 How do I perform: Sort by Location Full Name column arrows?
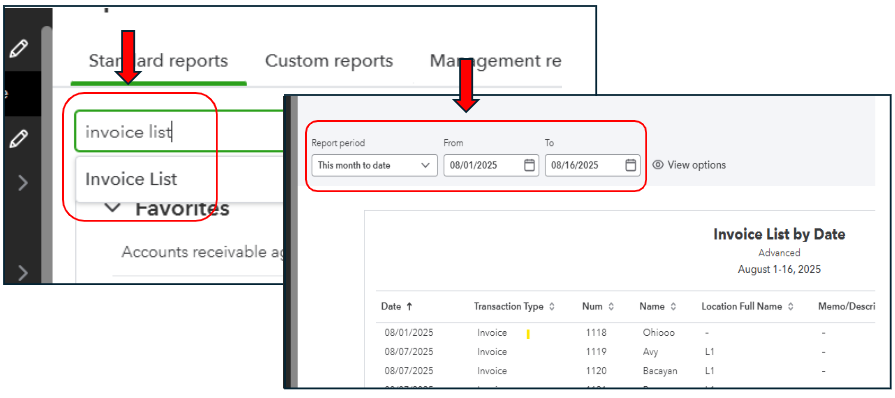click(791, 307)
